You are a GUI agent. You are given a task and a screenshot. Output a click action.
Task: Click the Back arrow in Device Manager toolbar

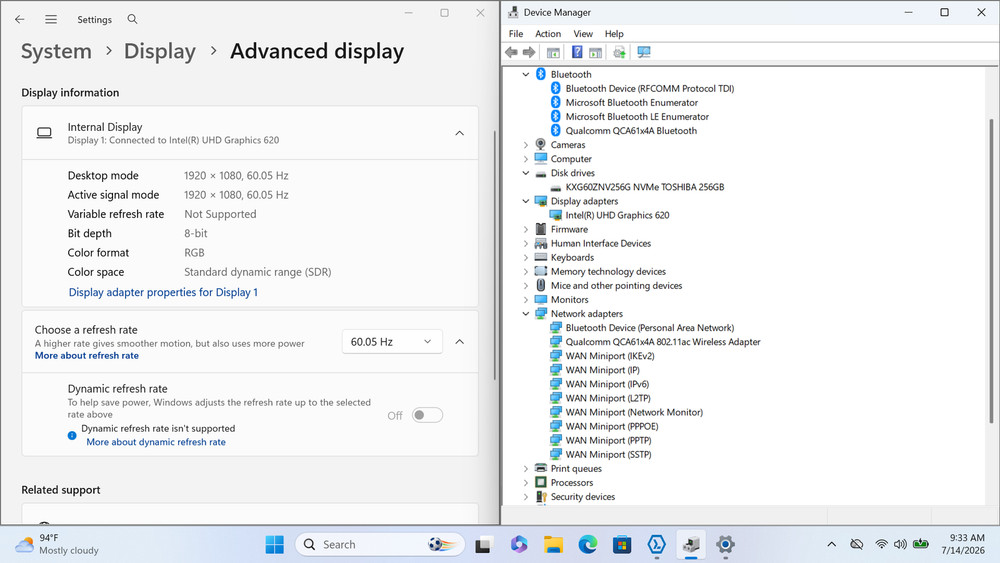point(511,52)
